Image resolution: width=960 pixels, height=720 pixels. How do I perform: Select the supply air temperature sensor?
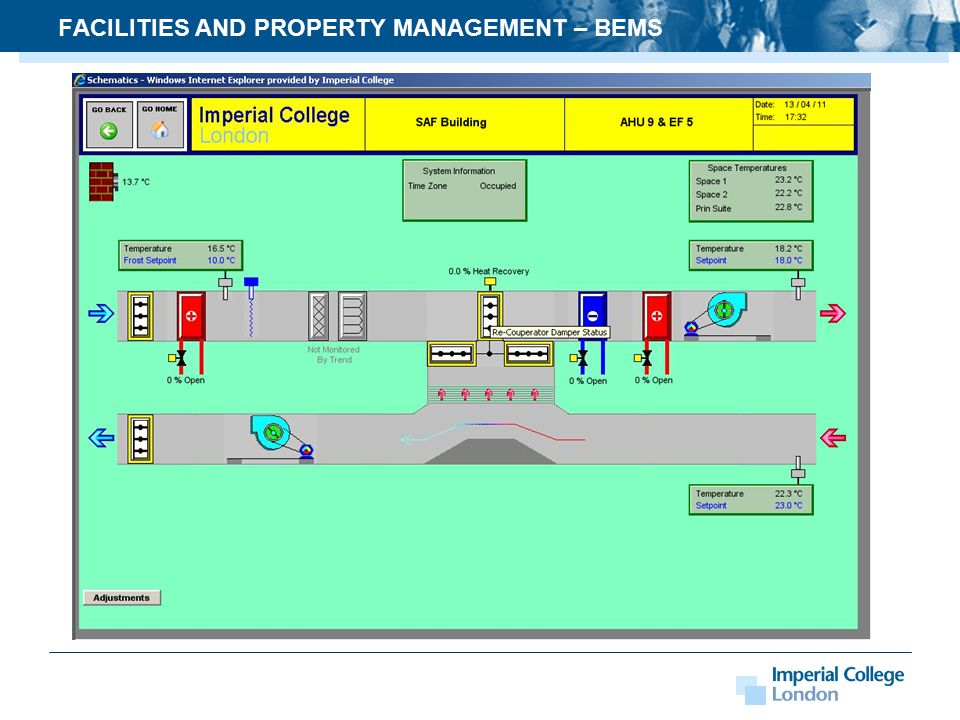pos(798,288)
